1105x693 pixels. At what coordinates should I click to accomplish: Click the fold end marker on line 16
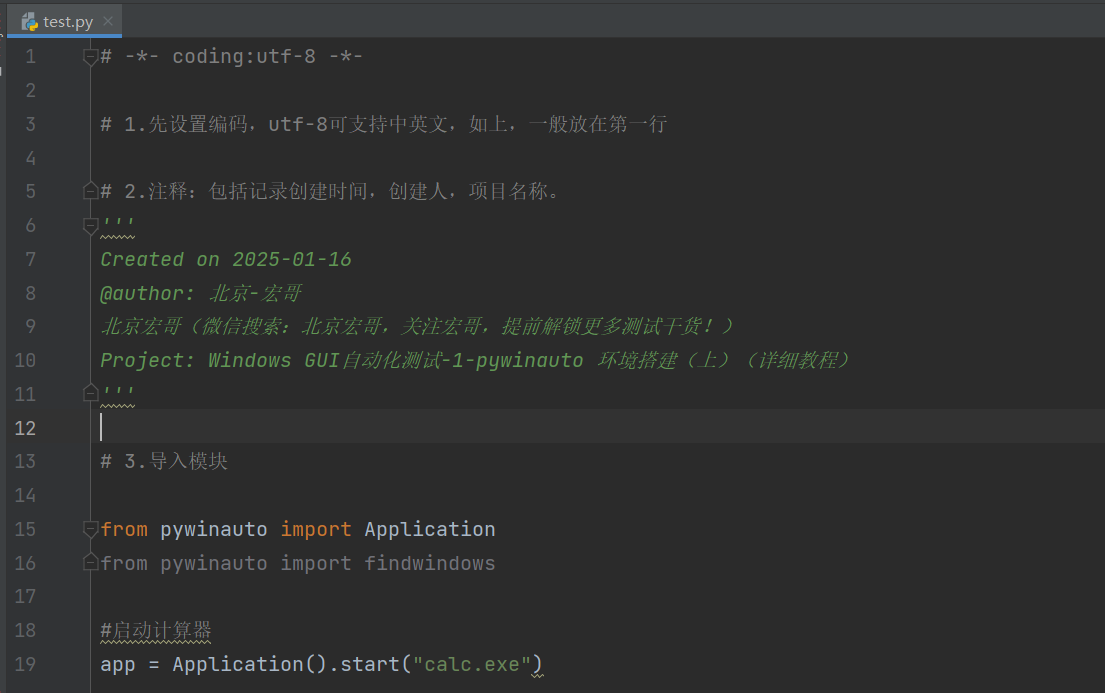(90, 563)
